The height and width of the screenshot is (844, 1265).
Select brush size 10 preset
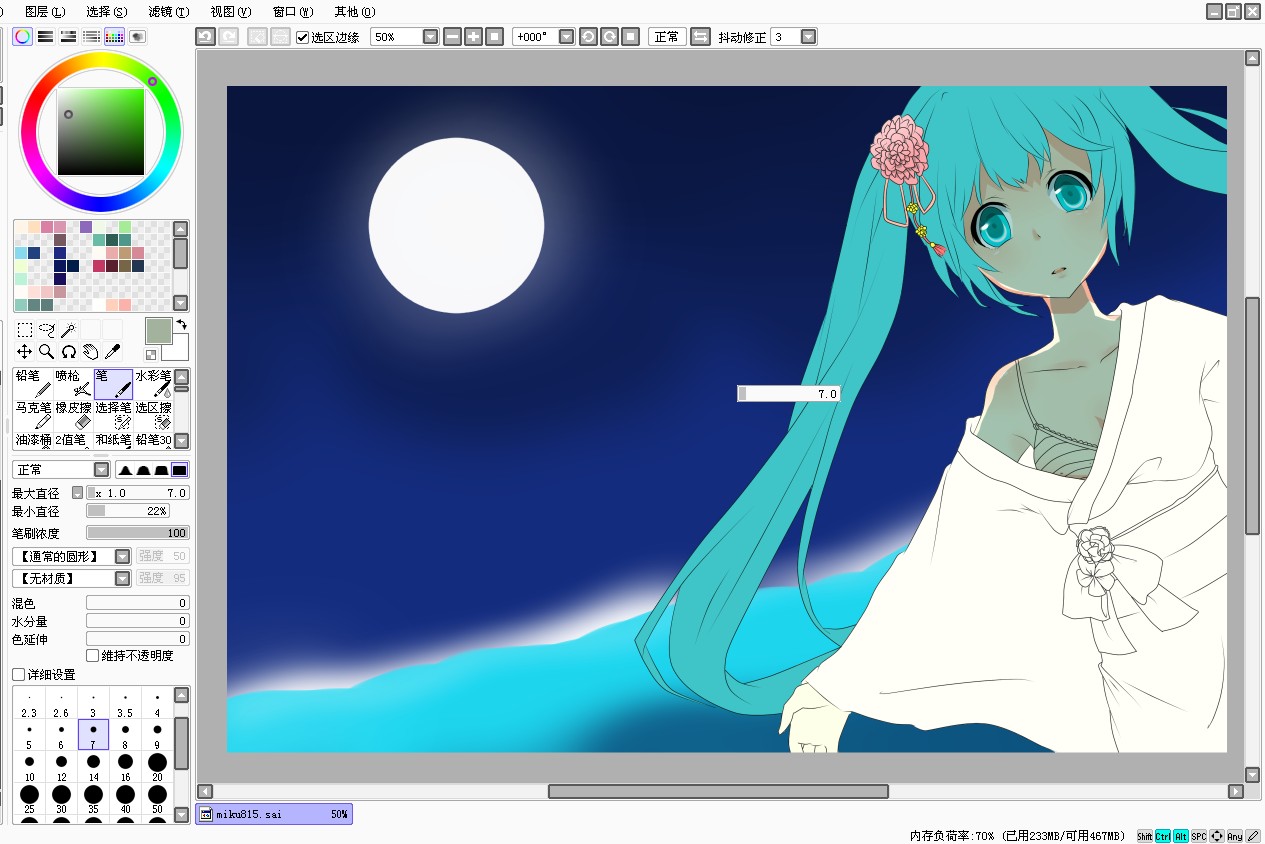click(x=29, y=766)
